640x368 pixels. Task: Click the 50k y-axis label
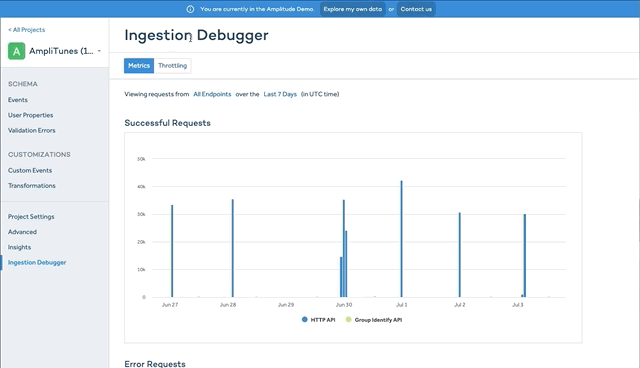pos(141,159)
